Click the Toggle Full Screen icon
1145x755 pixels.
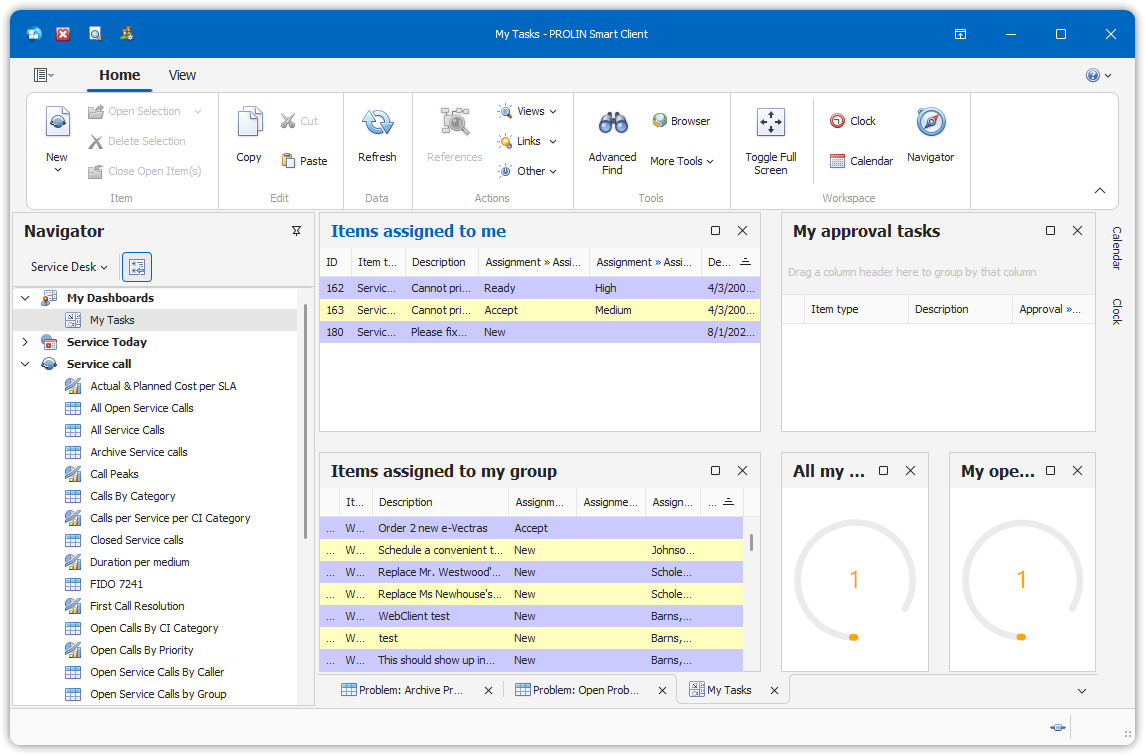770,123
